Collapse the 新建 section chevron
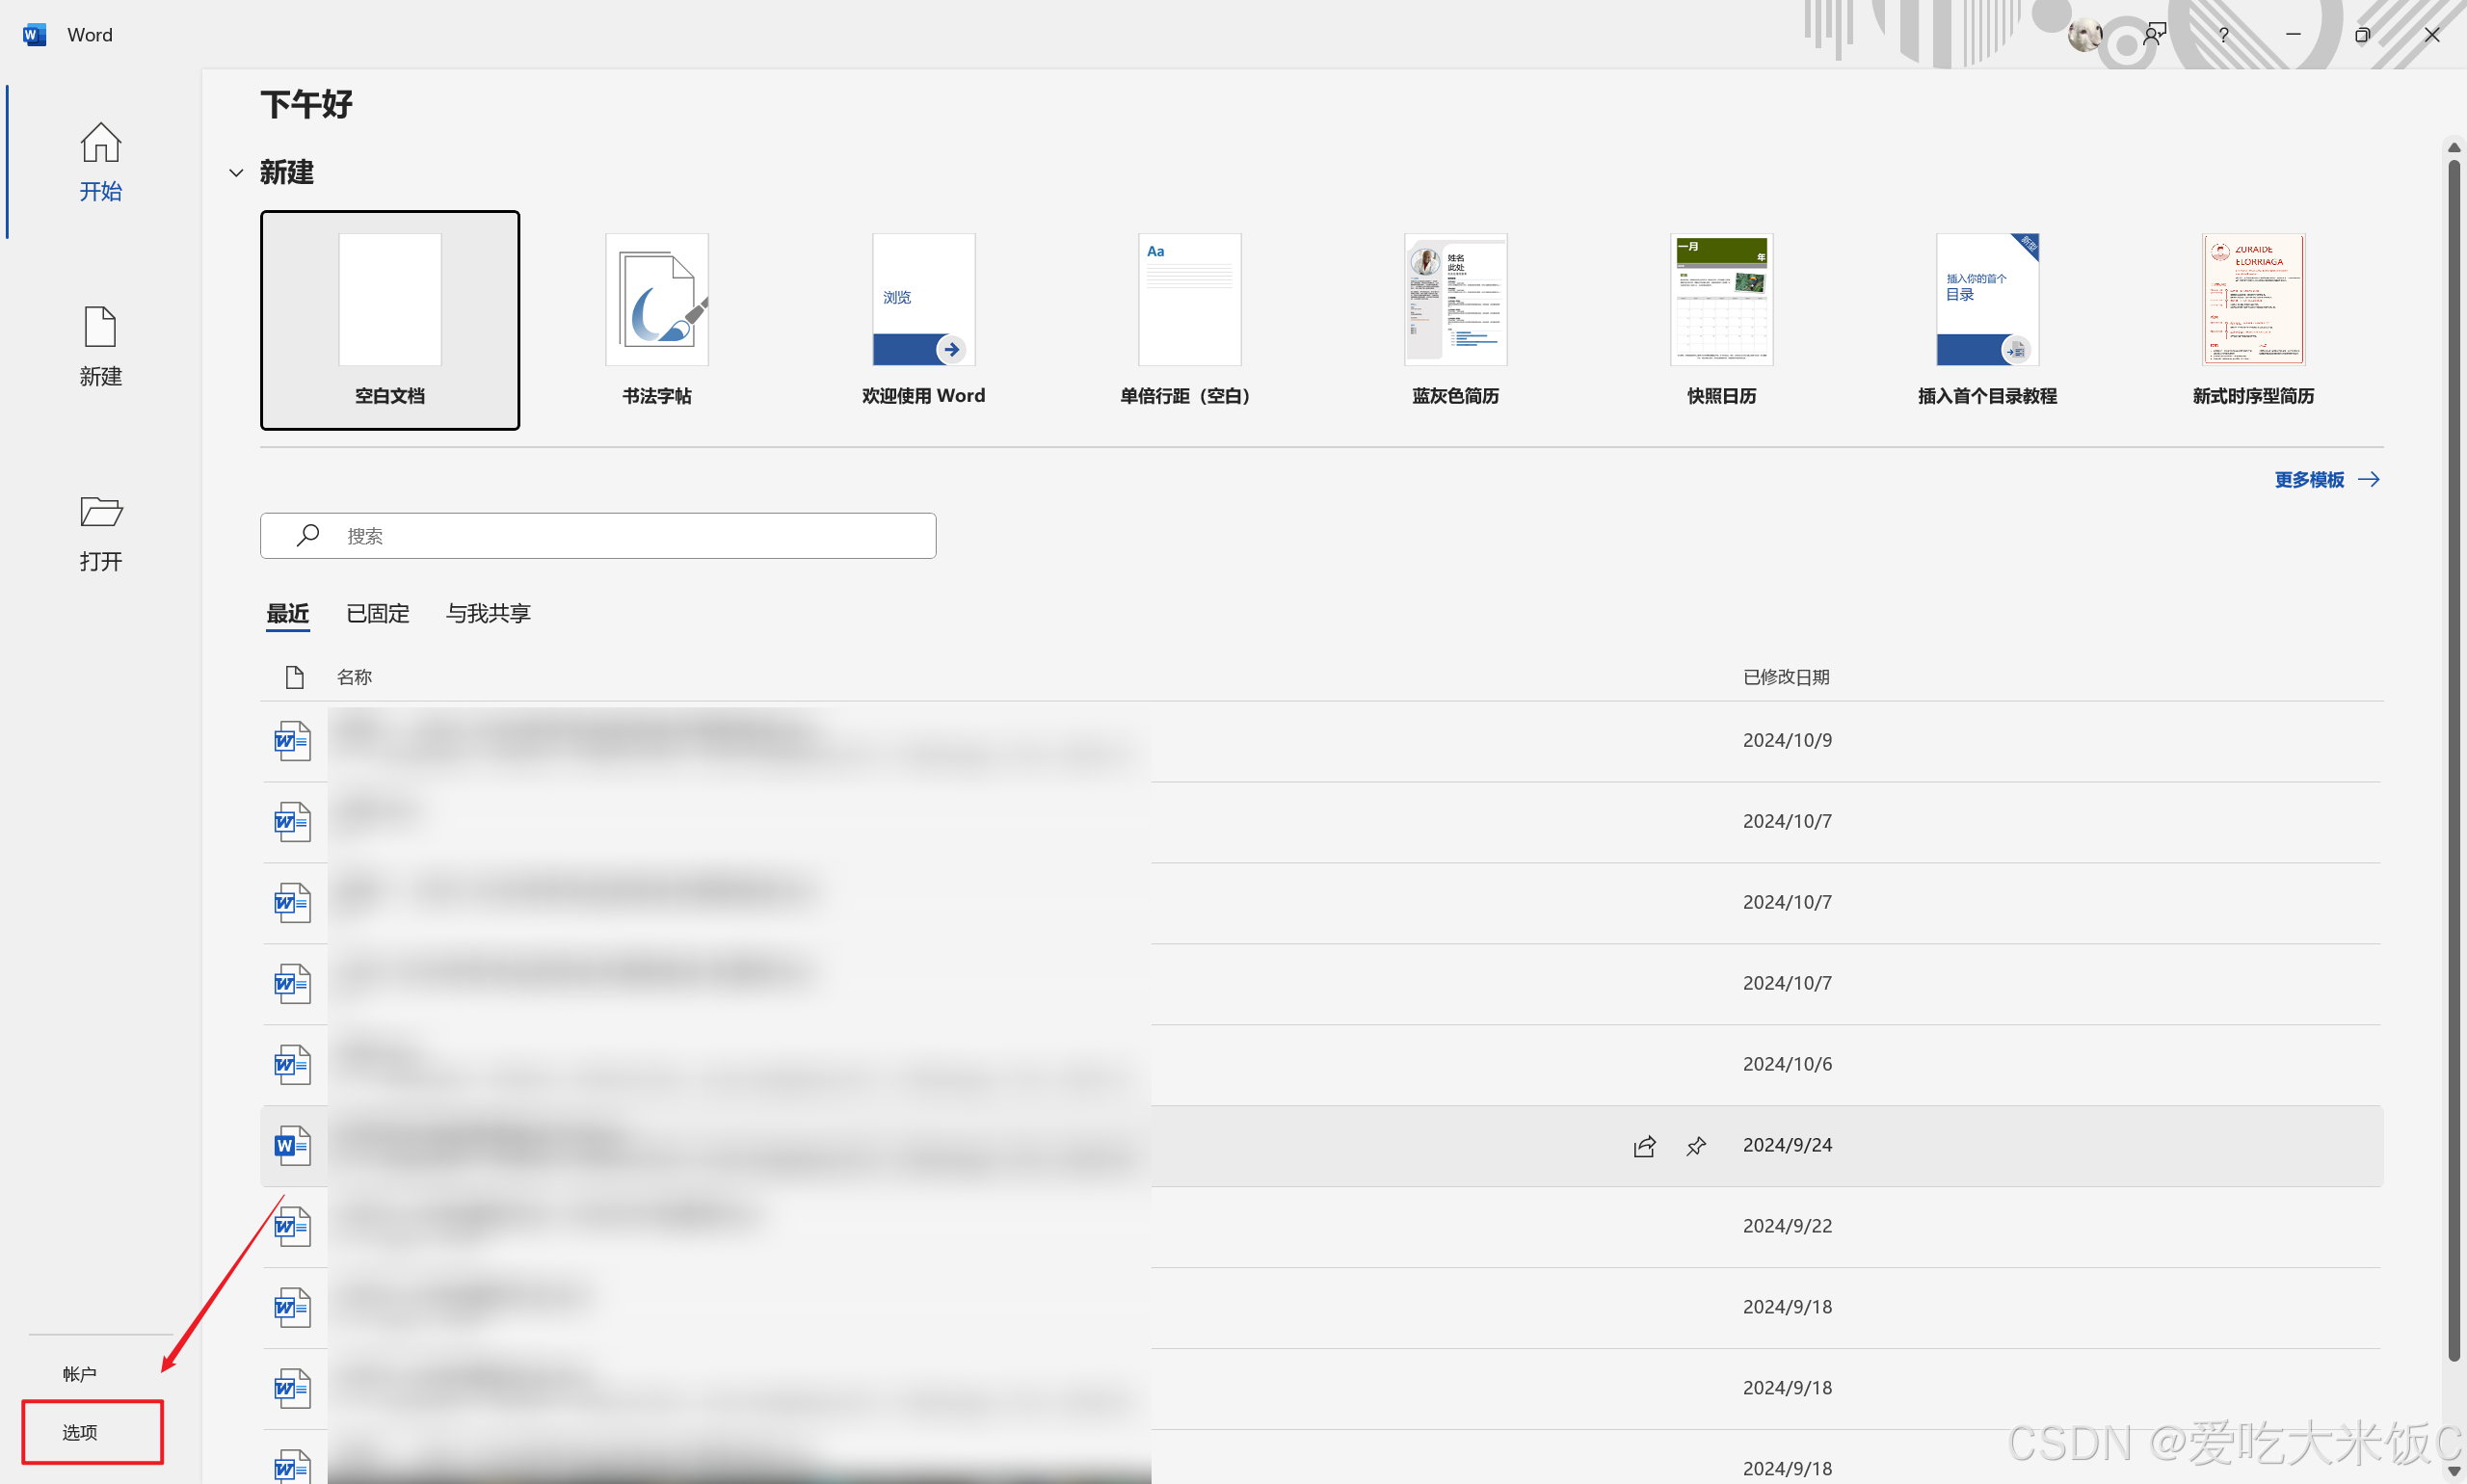The width and height of the screenshot is (2467, 1484). pyautogui.click(x=236, y=173)
